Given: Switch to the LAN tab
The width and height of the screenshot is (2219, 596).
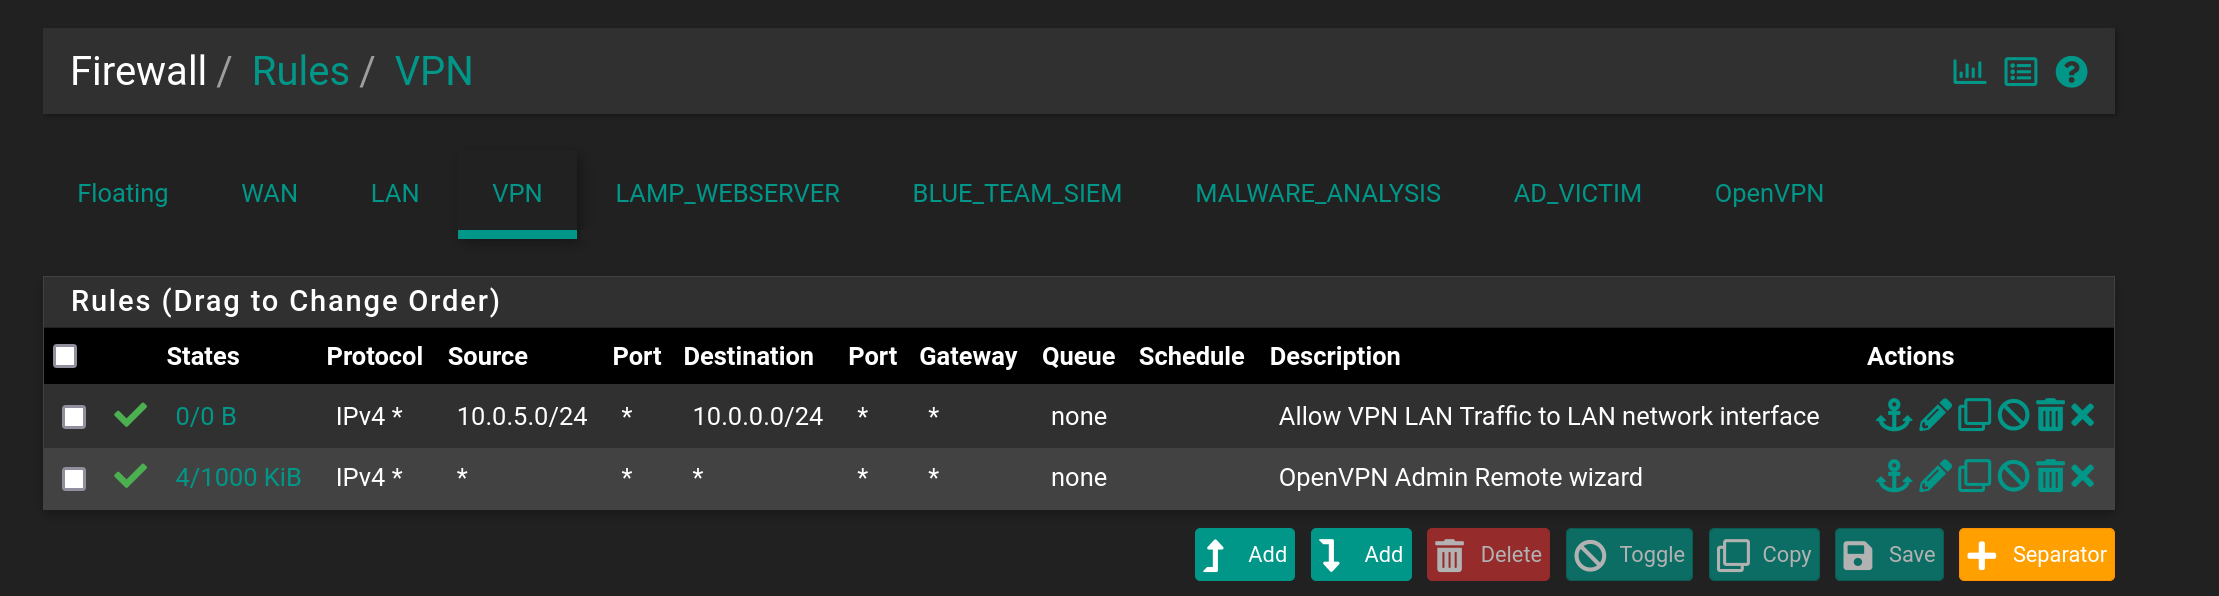Looking at the screenshot, I should 395,193.
